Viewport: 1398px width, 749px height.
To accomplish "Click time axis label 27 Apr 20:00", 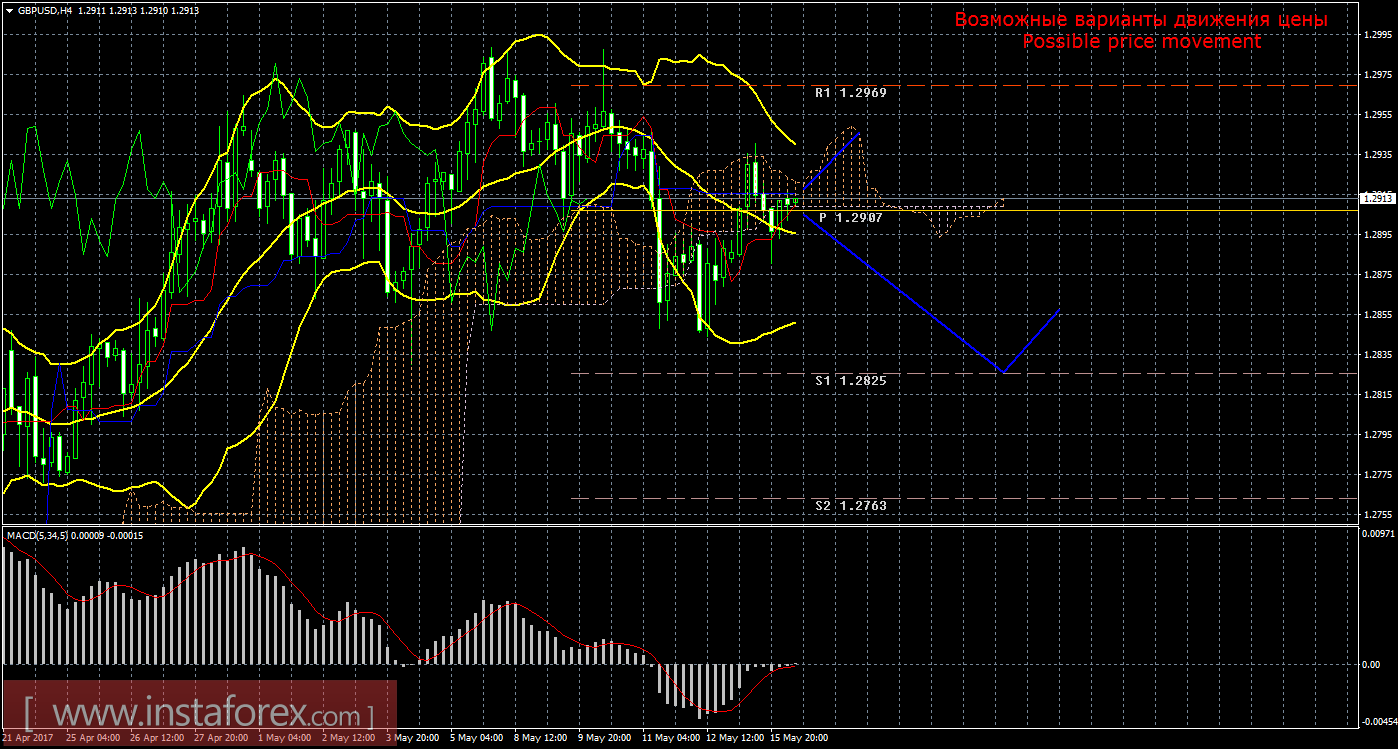I will (x=220, y=739).
